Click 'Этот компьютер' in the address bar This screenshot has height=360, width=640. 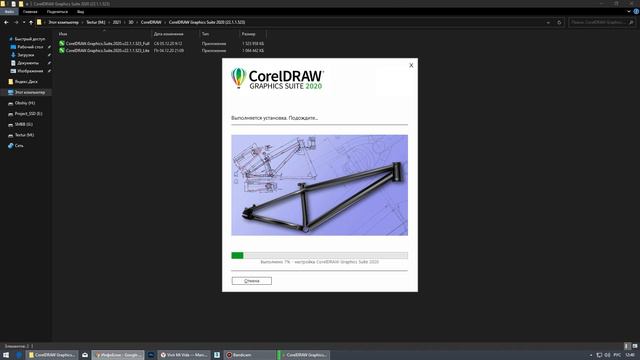coord(64,22)
